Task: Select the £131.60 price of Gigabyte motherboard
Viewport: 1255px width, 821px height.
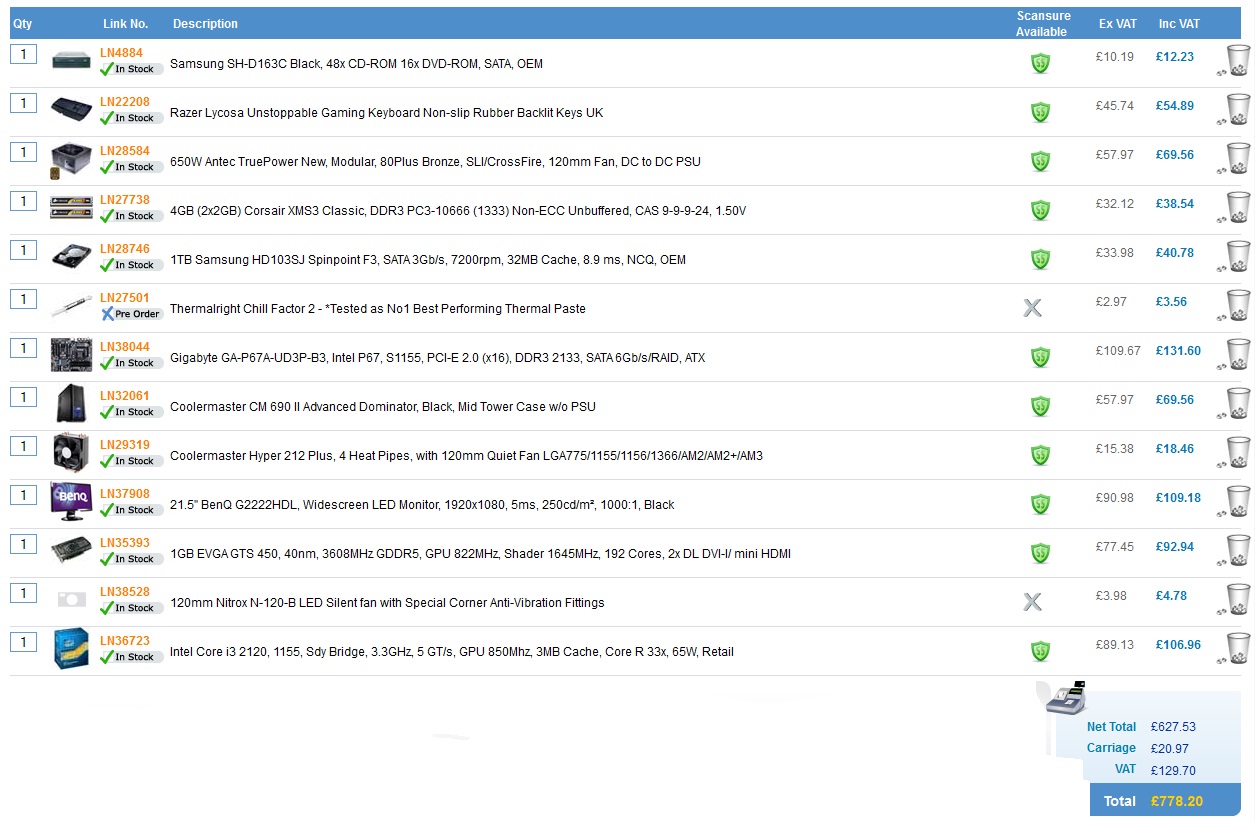Action: (x=1178, y=351)
